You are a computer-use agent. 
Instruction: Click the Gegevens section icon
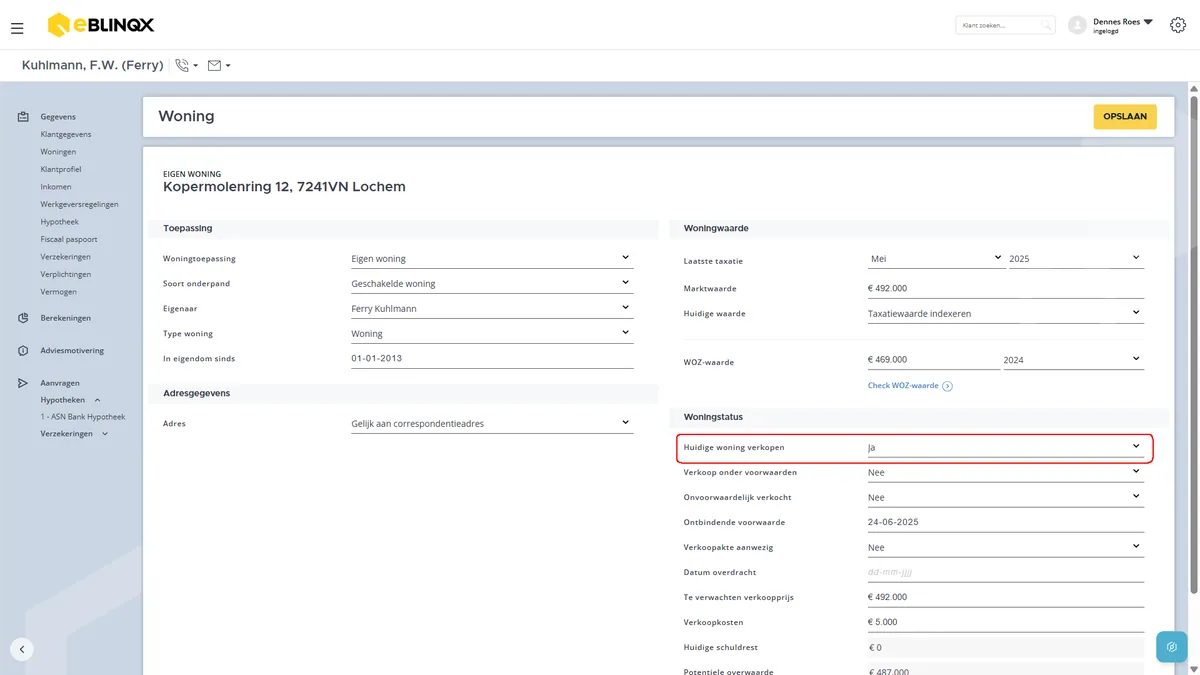[23, 117]
